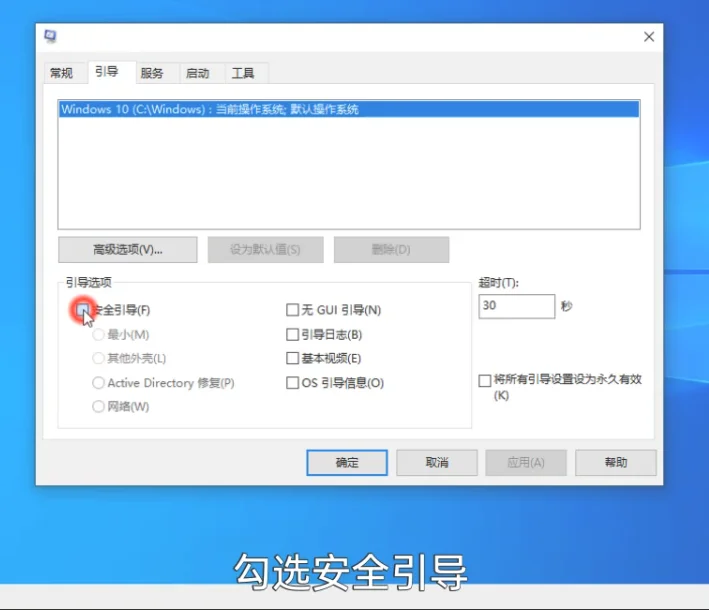
Task: Click the 超时(T) seconds input field
Action: pyautogui.click(x=516, y=306)
